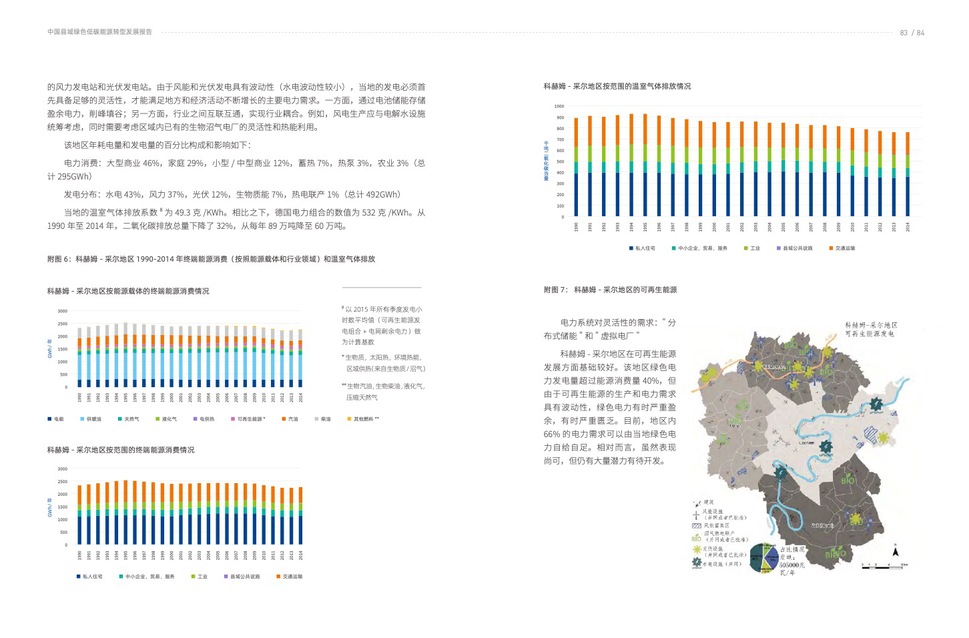The image size is (969, 638).
Task: Click the sun icon beside the eastern hatched zone
Action: coord(883,438)
